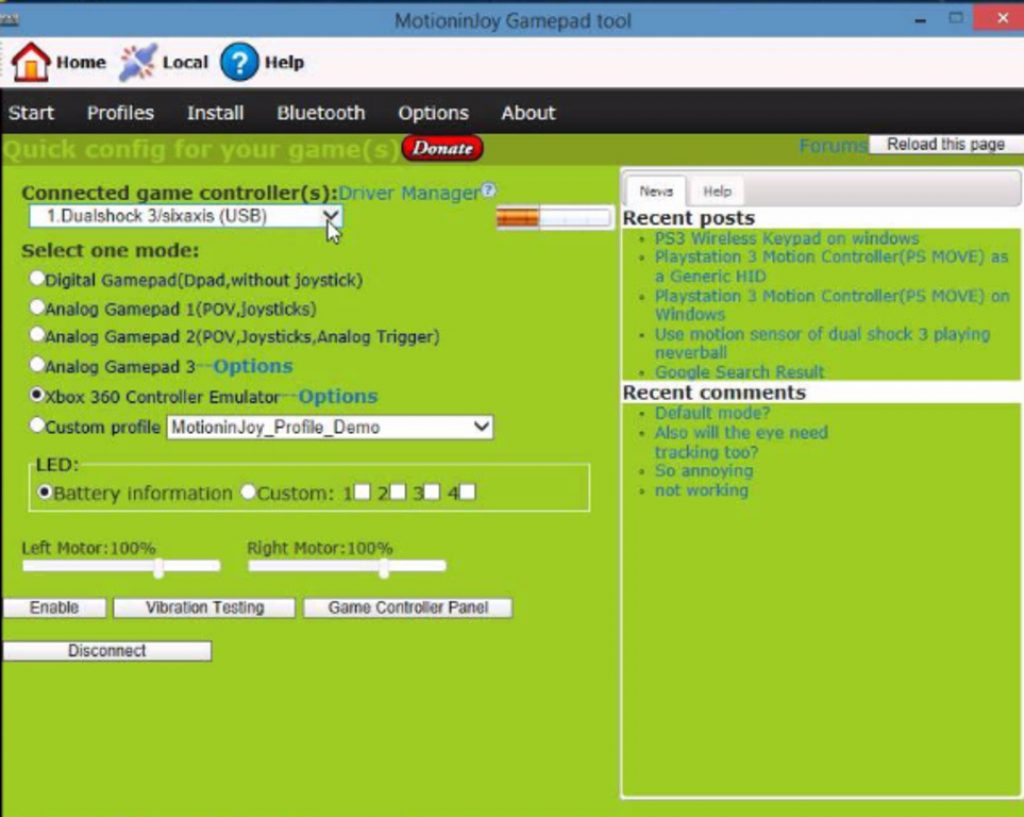1024x817 pixels.
Task: Check LED checkbox 3
Action: point(432,491)
